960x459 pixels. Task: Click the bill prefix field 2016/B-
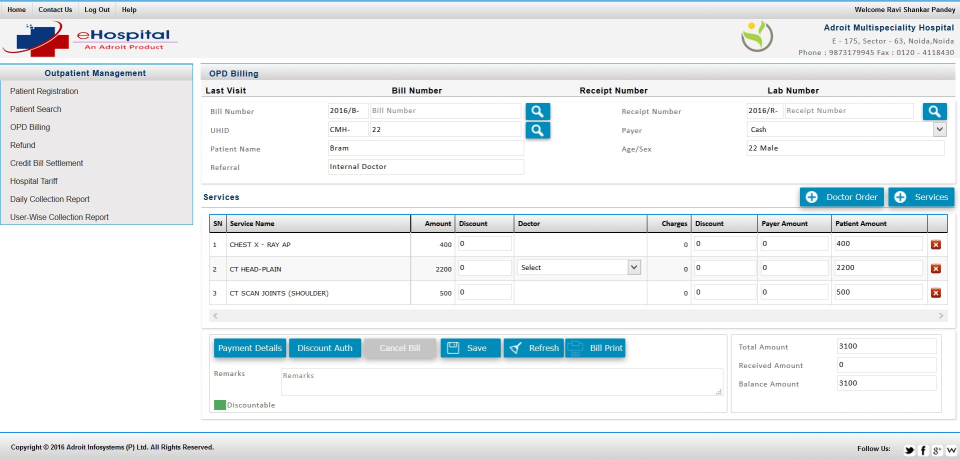tap(348, 111)
